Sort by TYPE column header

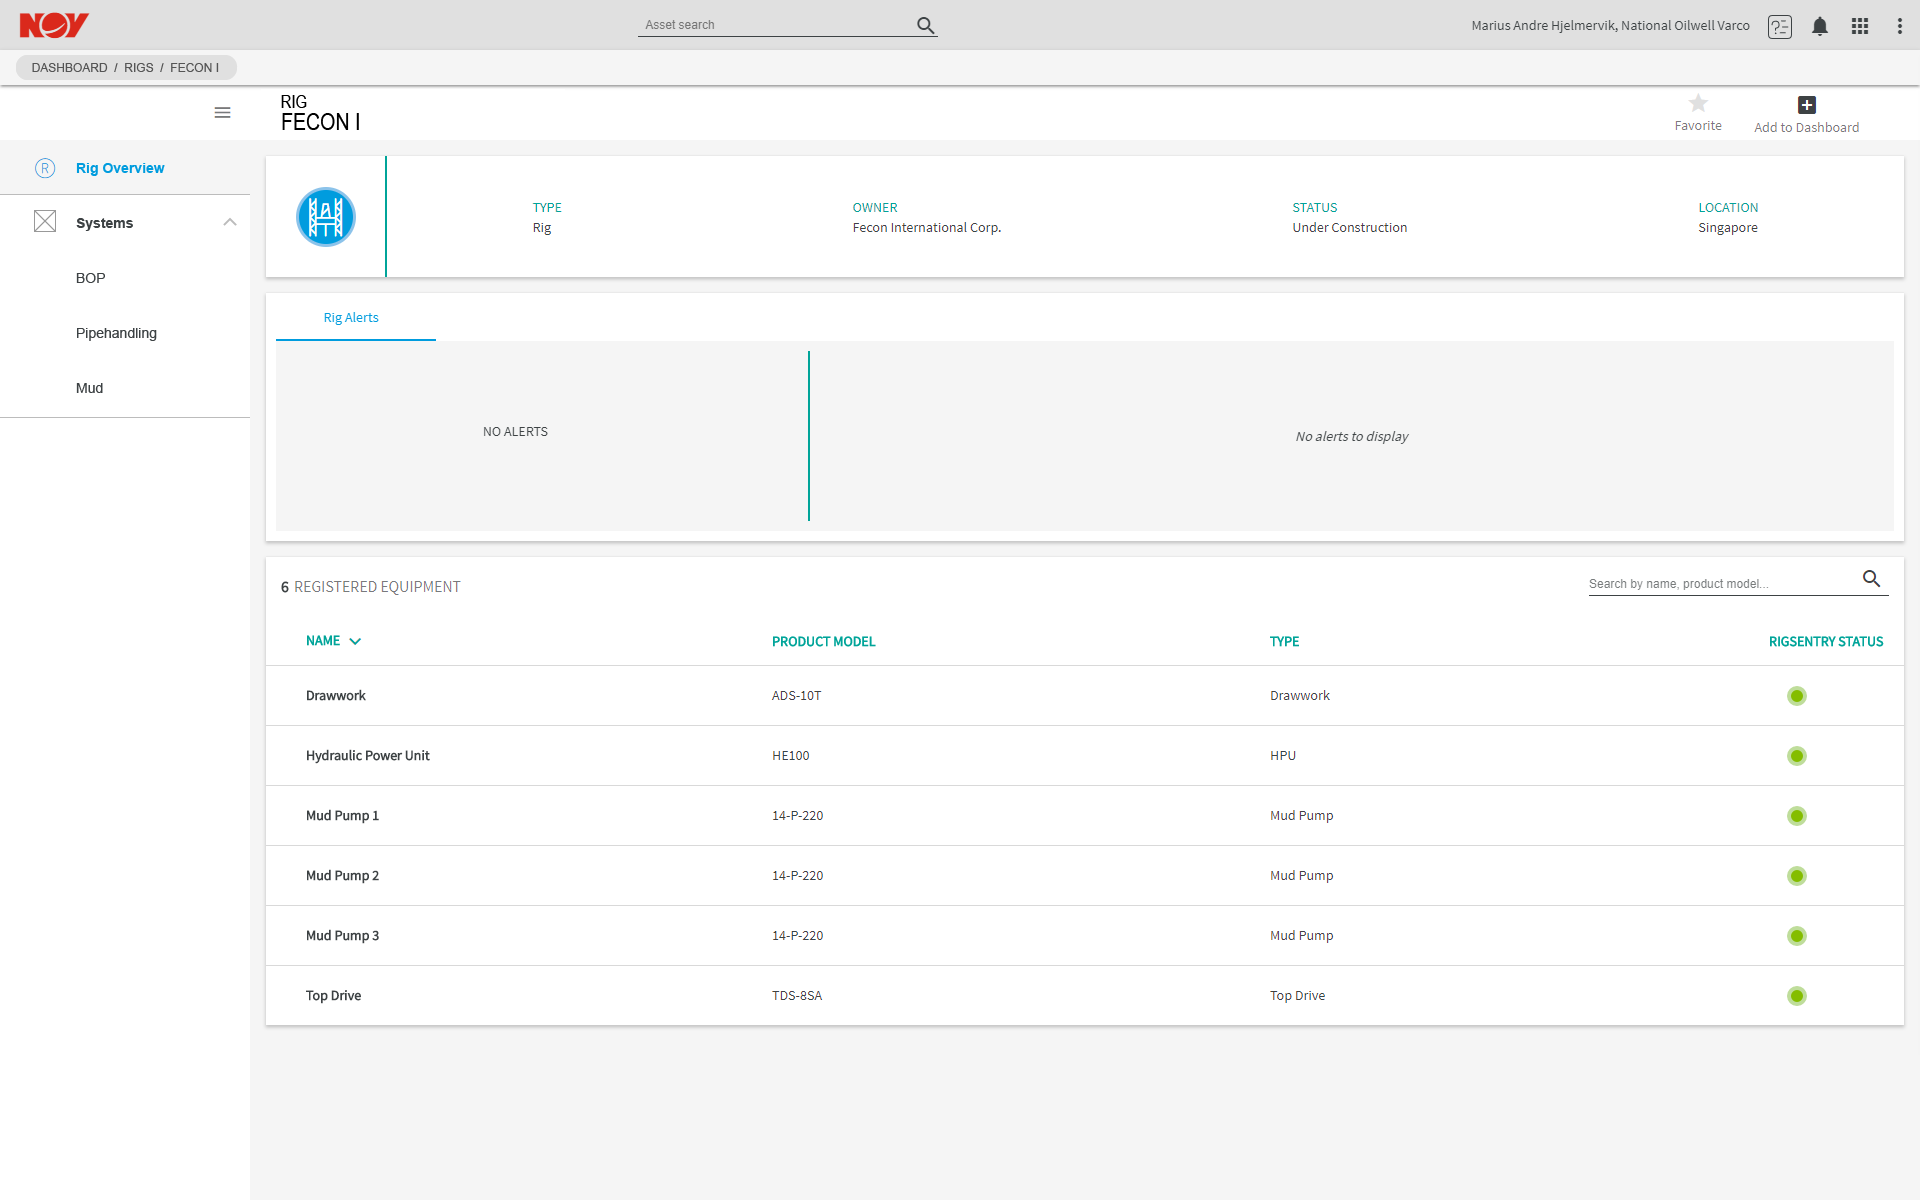pyautogui.click(x=1284, y=642)
